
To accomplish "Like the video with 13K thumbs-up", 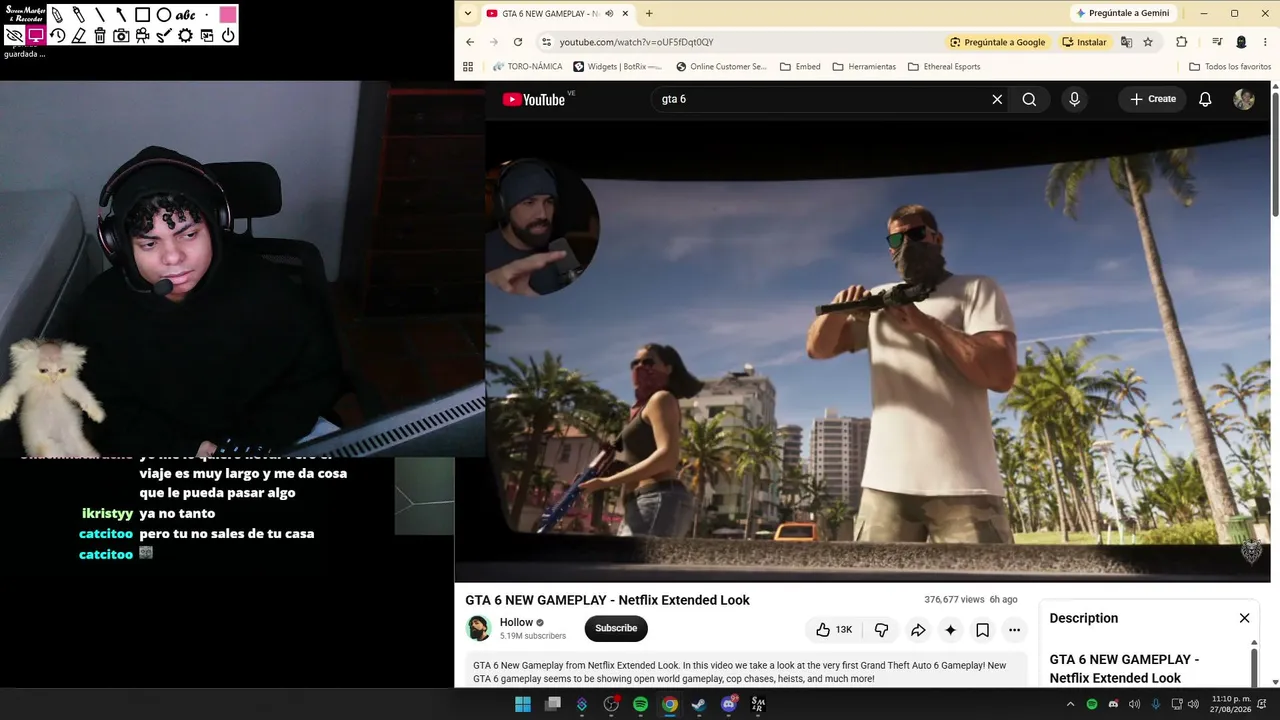I will (x=834, y=629).
